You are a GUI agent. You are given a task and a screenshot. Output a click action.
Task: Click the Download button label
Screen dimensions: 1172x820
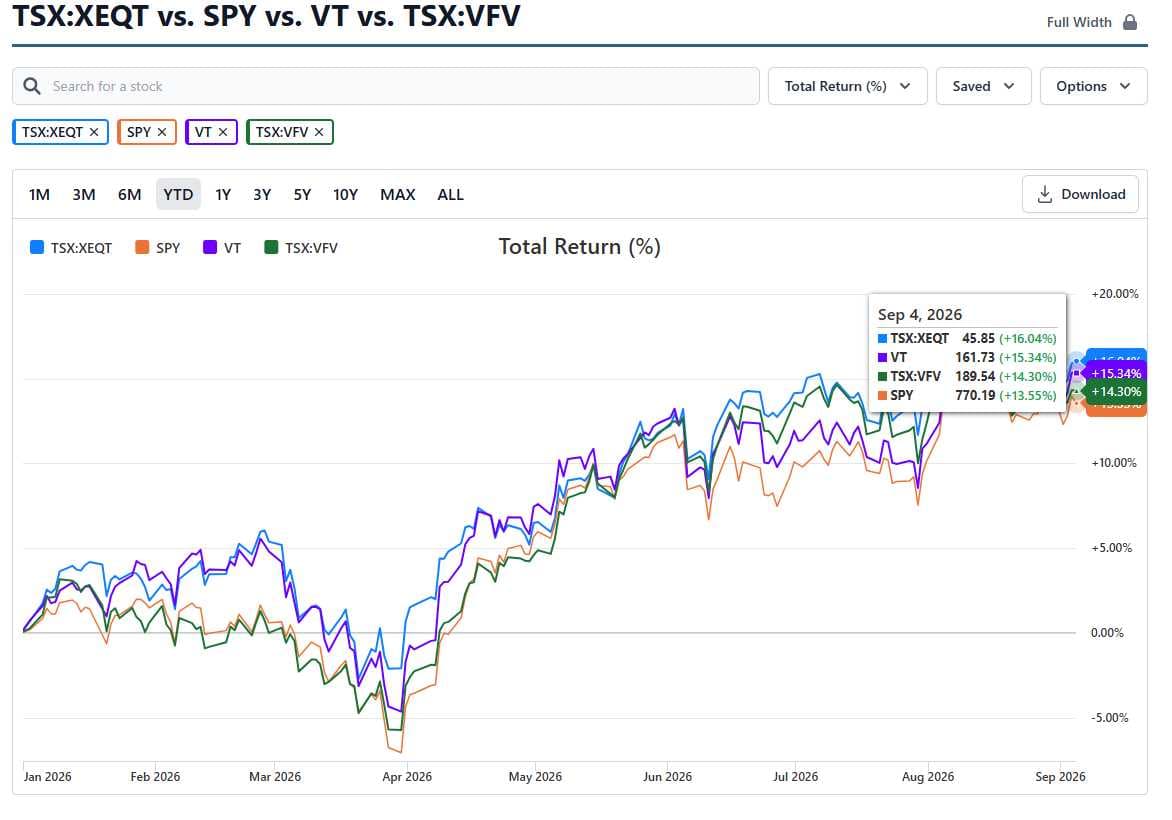pos(1093,194)
